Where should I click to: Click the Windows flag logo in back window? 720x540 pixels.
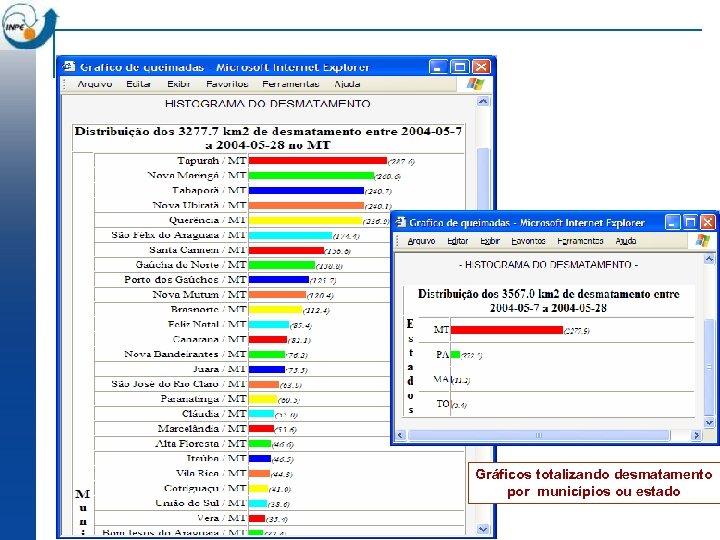(x=475, y=84)
